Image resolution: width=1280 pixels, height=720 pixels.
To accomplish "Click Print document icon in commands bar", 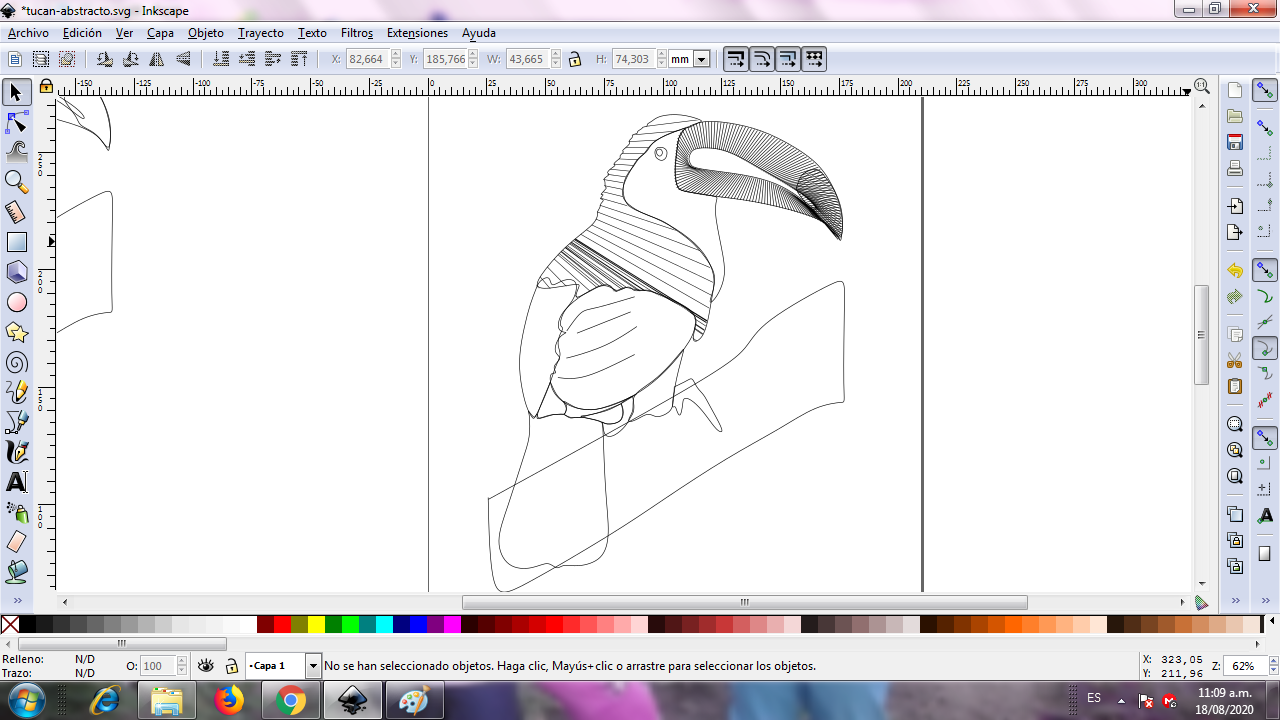I will [x=1235, y=168].
